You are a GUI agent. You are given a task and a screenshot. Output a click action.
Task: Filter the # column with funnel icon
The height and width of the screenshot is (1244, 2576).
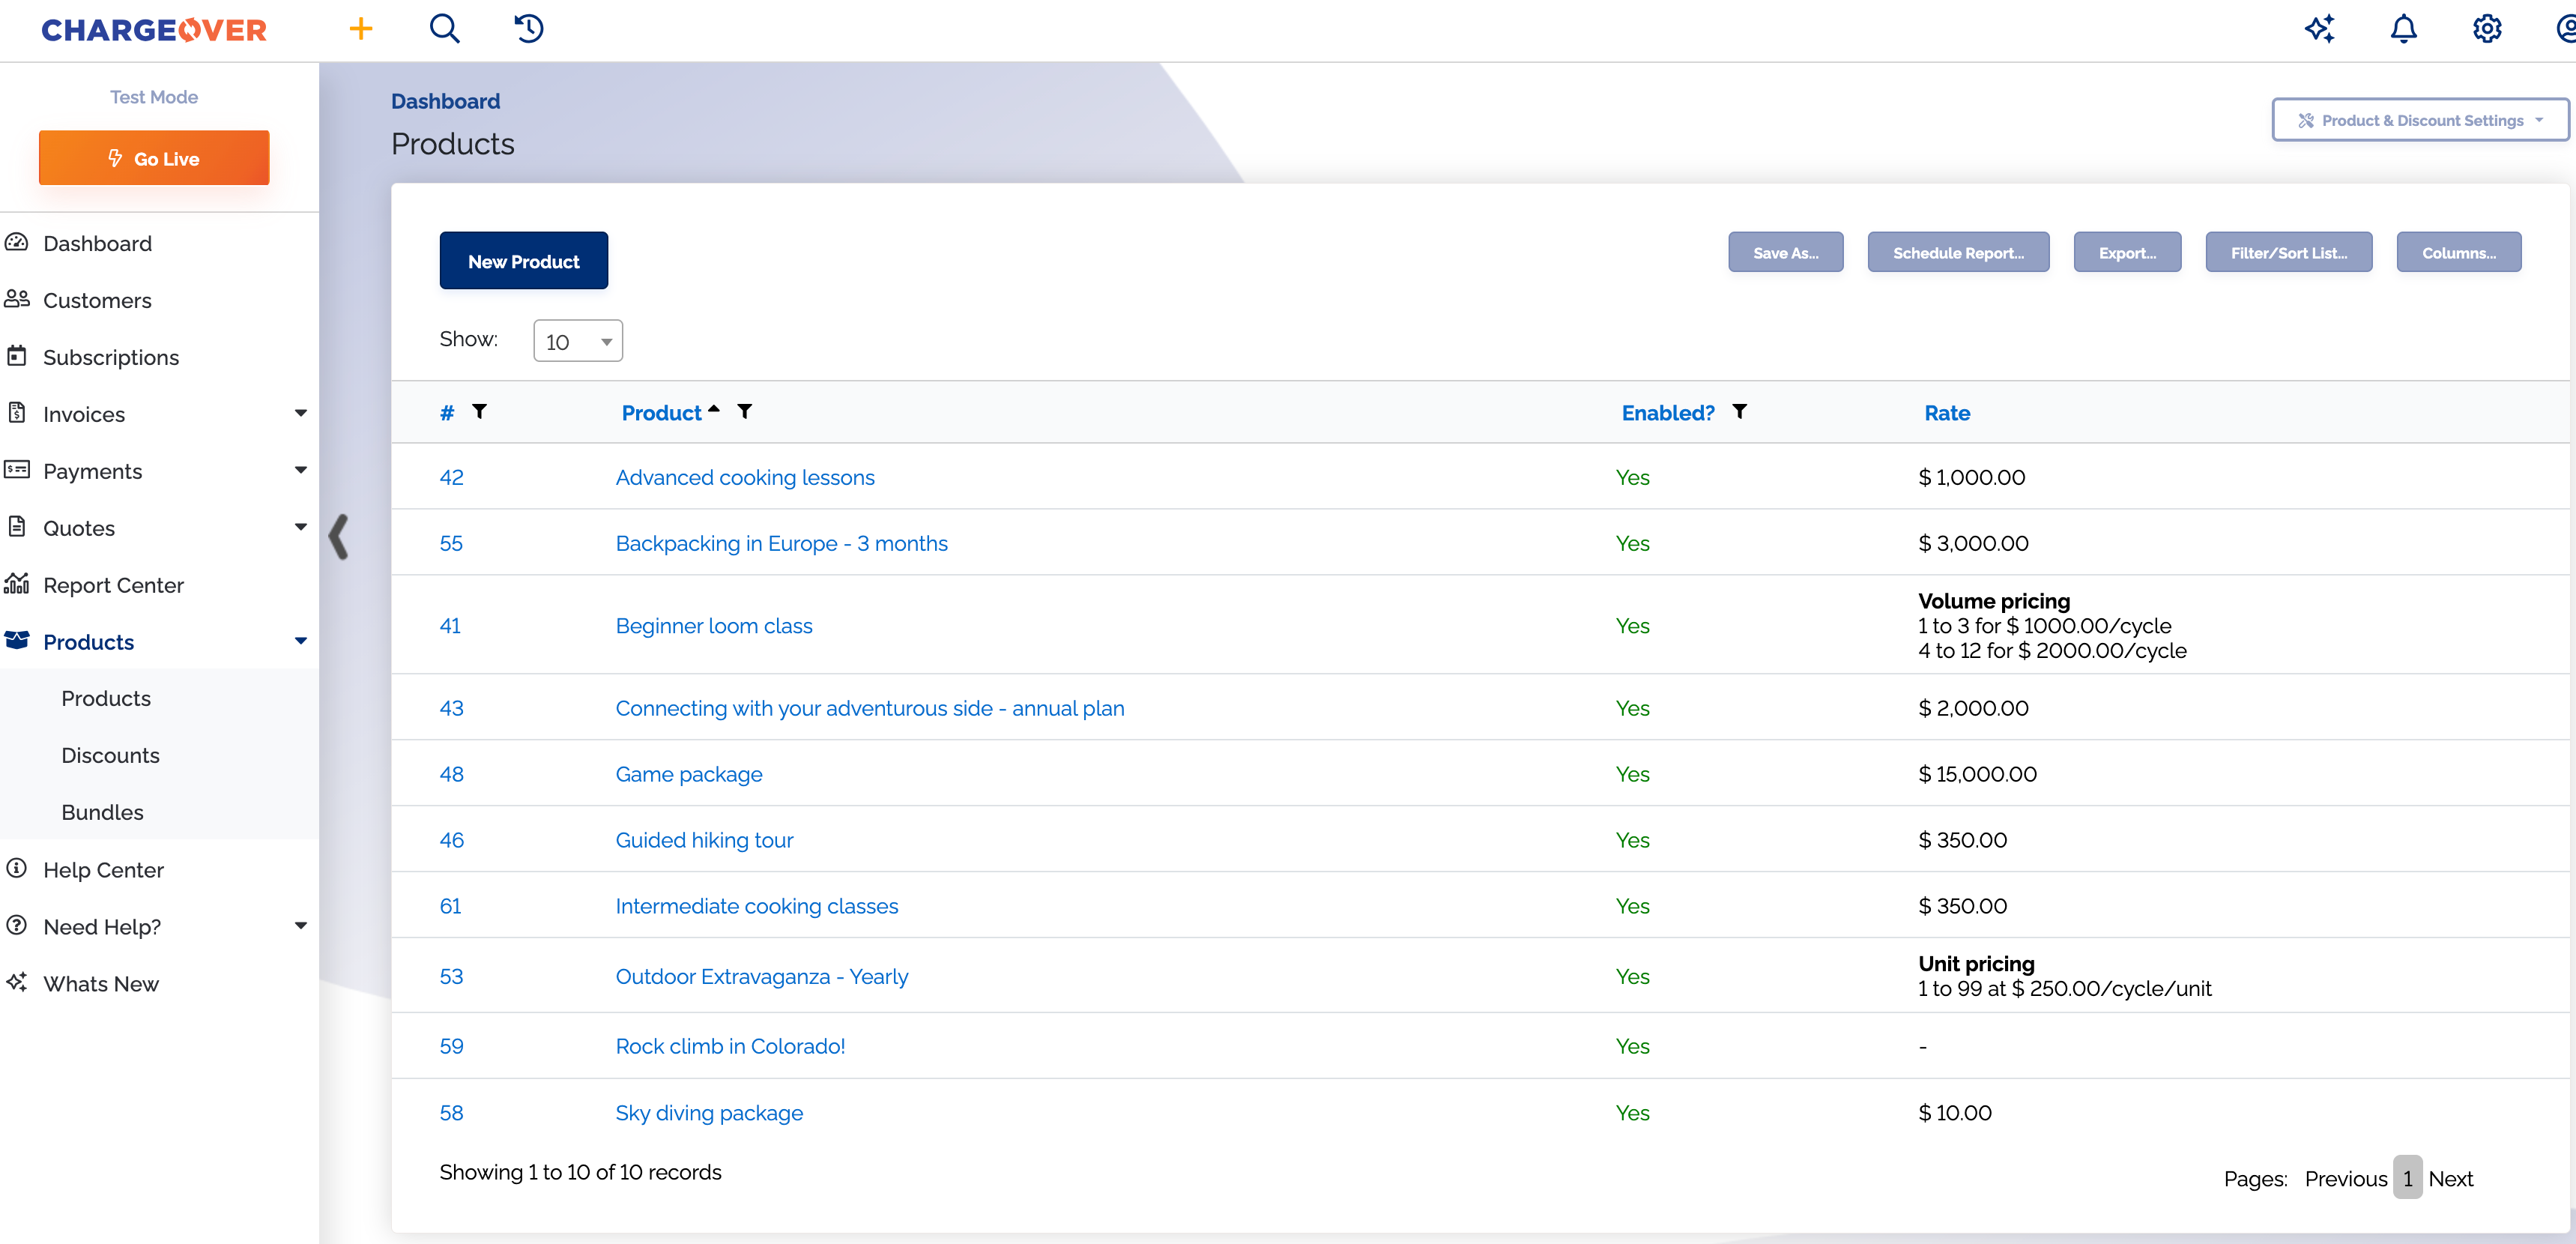coord(480,411)
